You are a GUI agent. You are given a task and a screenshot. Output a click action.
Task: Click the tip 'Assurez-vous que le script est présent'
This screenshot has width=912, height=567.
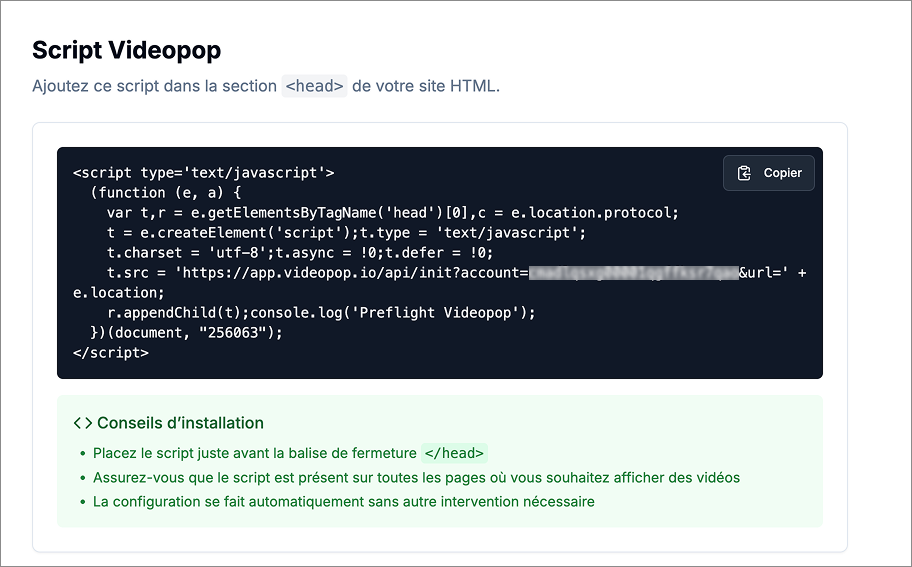point(416,477)
